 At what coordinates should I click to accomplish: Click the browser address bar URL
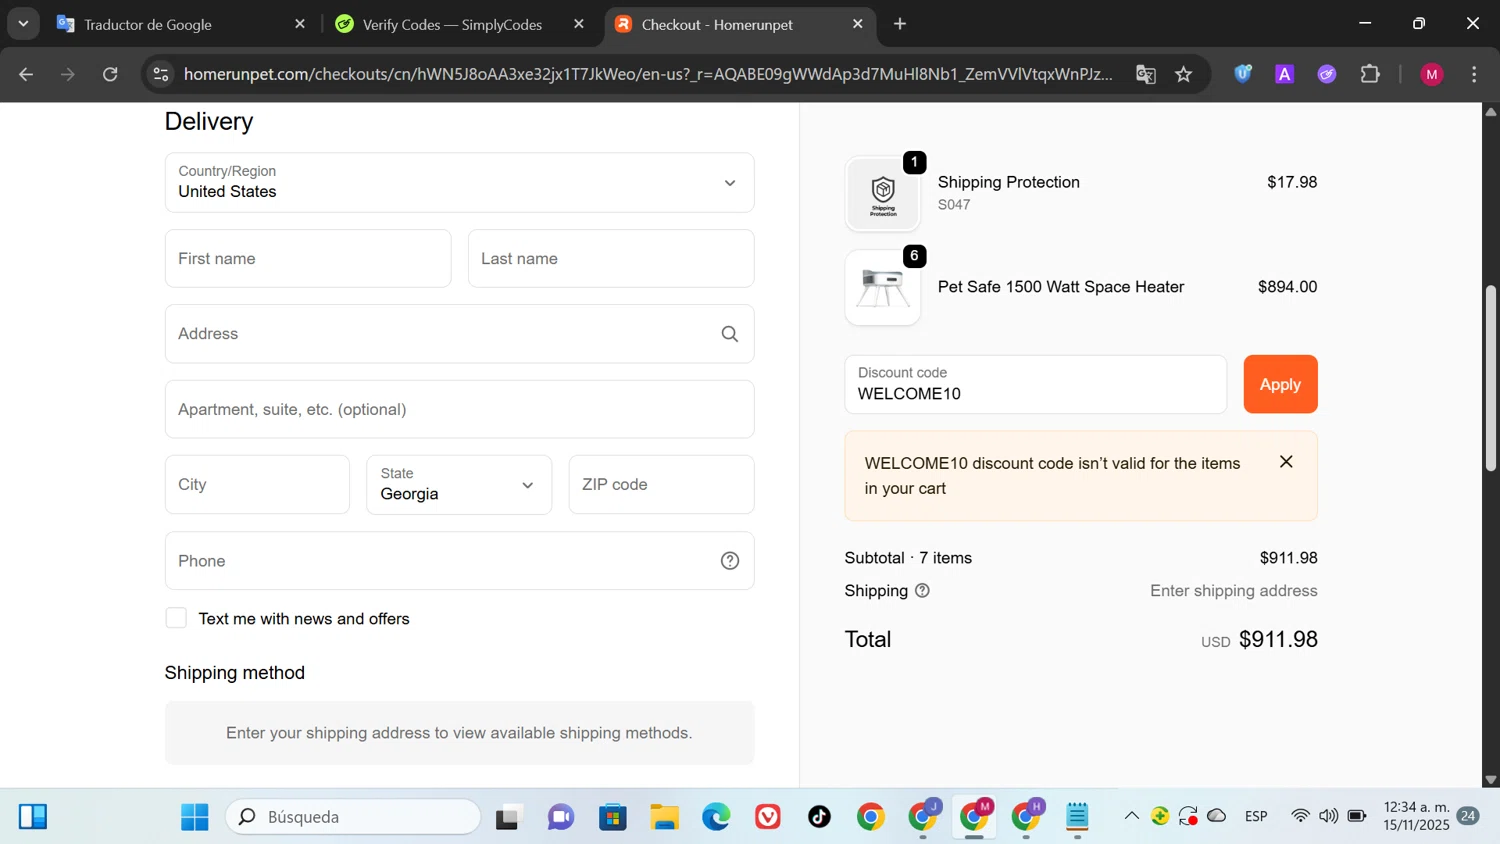coord(648,74)
